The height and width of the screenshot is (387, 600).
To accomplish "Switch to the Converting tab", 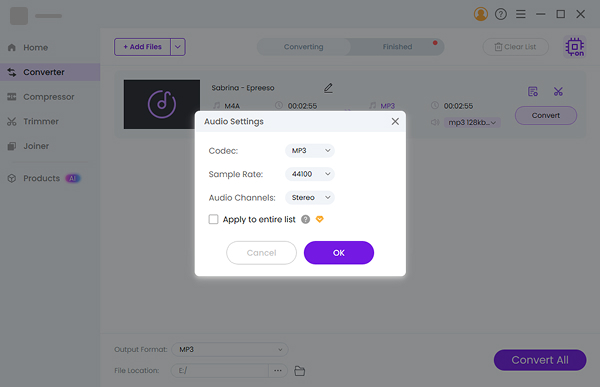I will 303,47.
